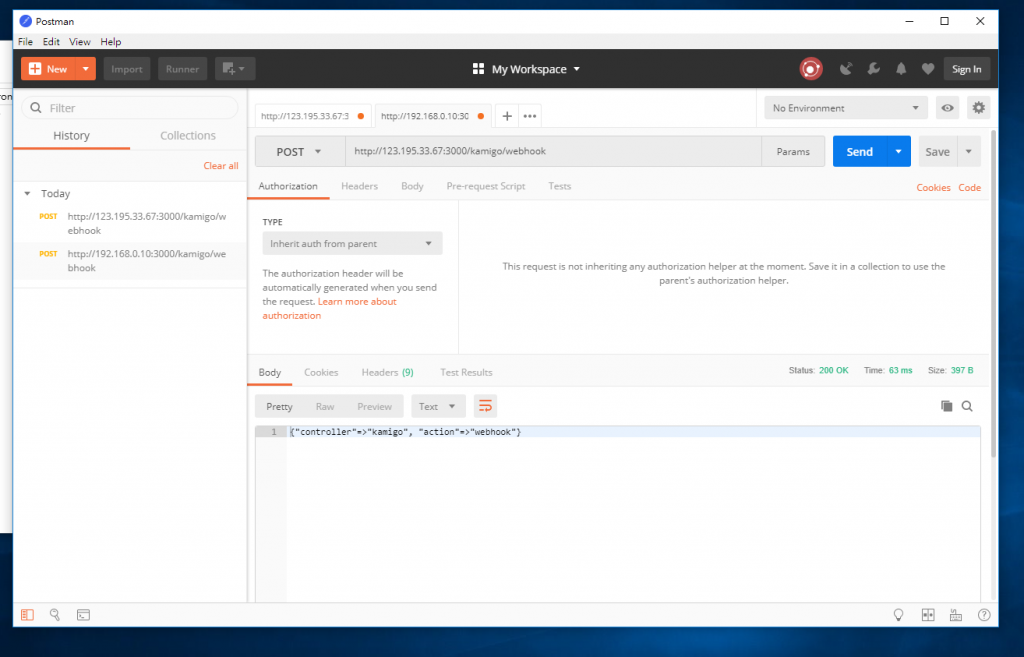Viewport: 1024px width, 657px height.
Task: Open settings wrench icon in header
Action: (x=874, y=69)
